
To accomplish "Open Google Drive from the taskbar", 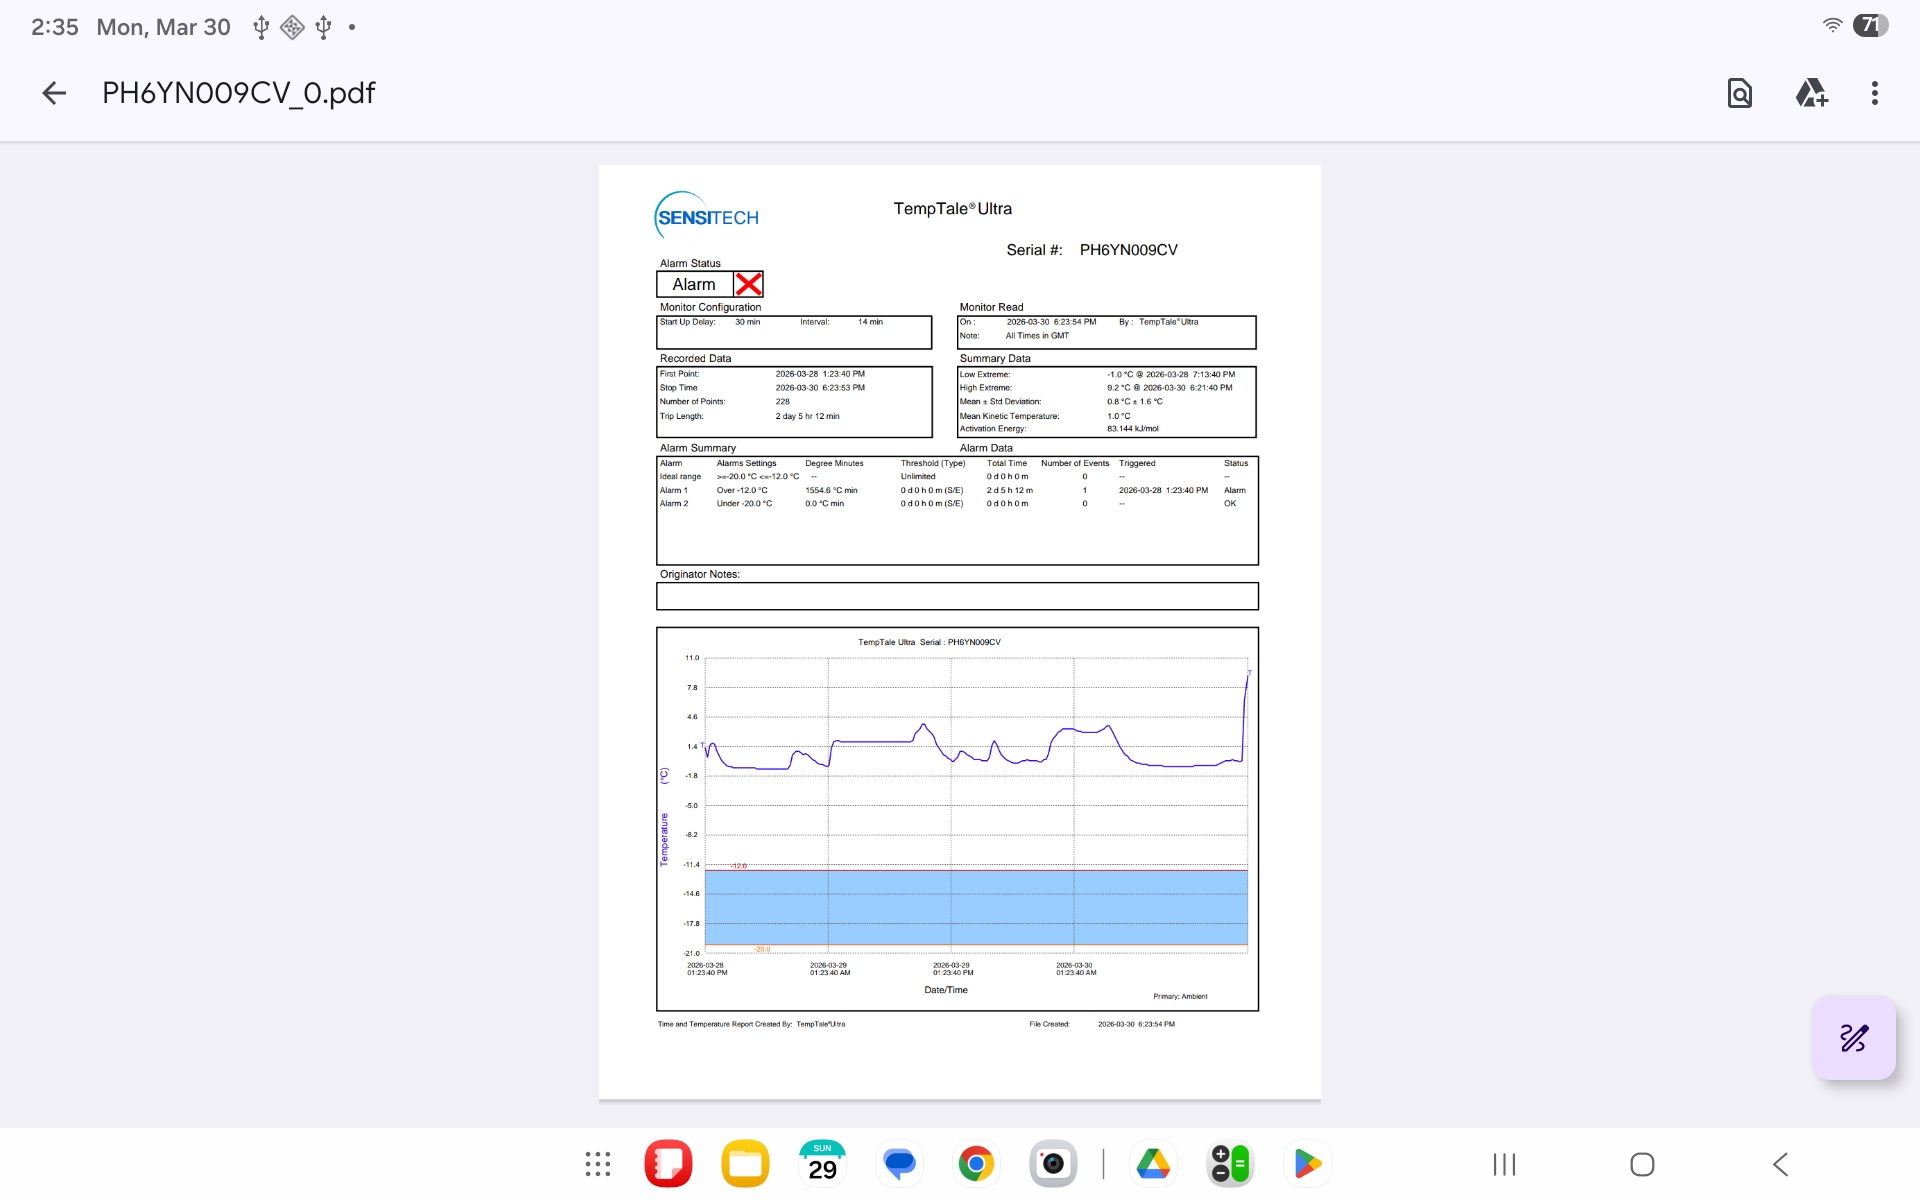I will click(1153, 1164).
